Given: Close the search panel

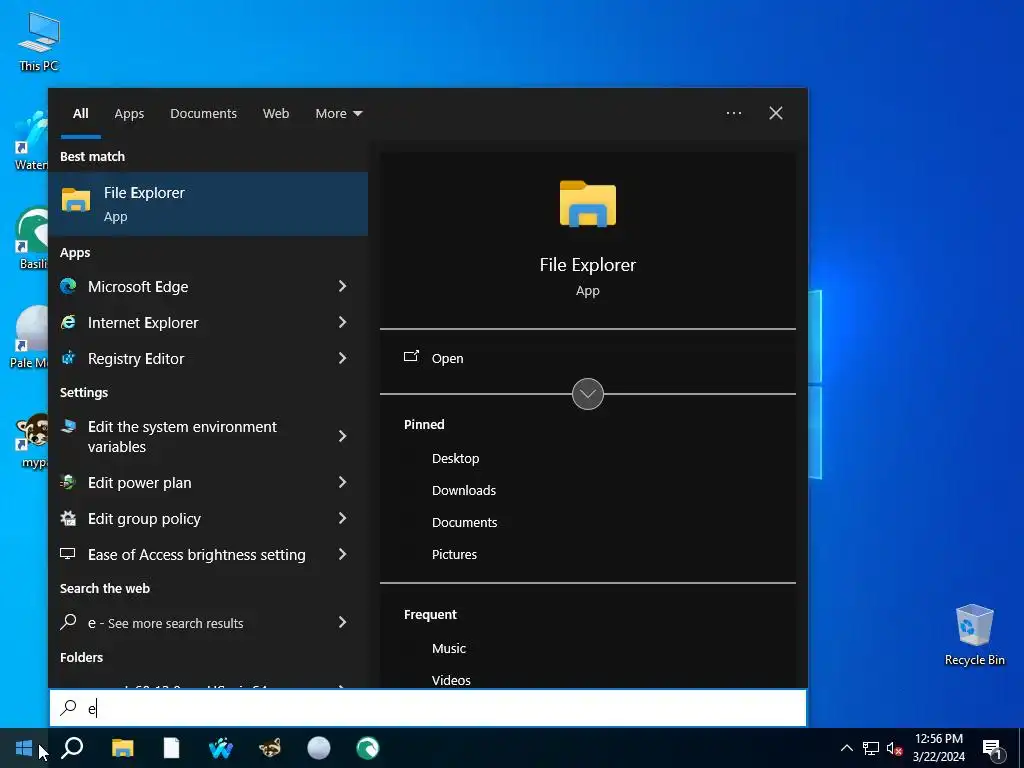Looking at the screenshot, I should (x=776, y=113).
